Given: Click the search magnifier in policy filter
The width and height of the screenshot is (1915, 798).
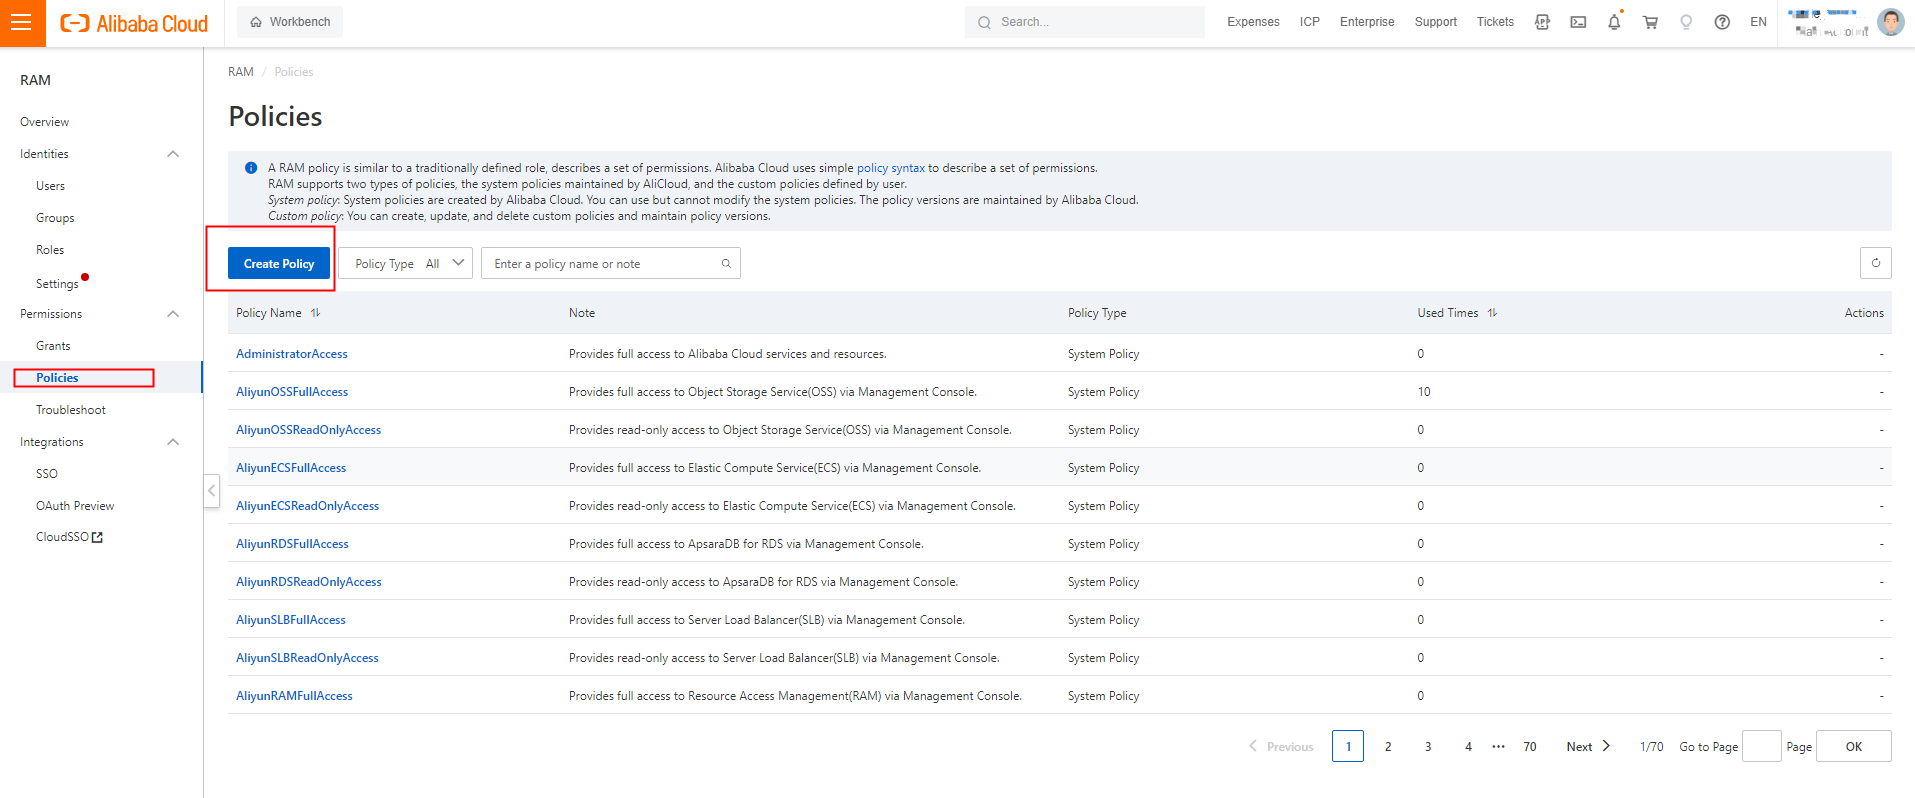Looking at the screenshot, I should (x=726, y=264).
